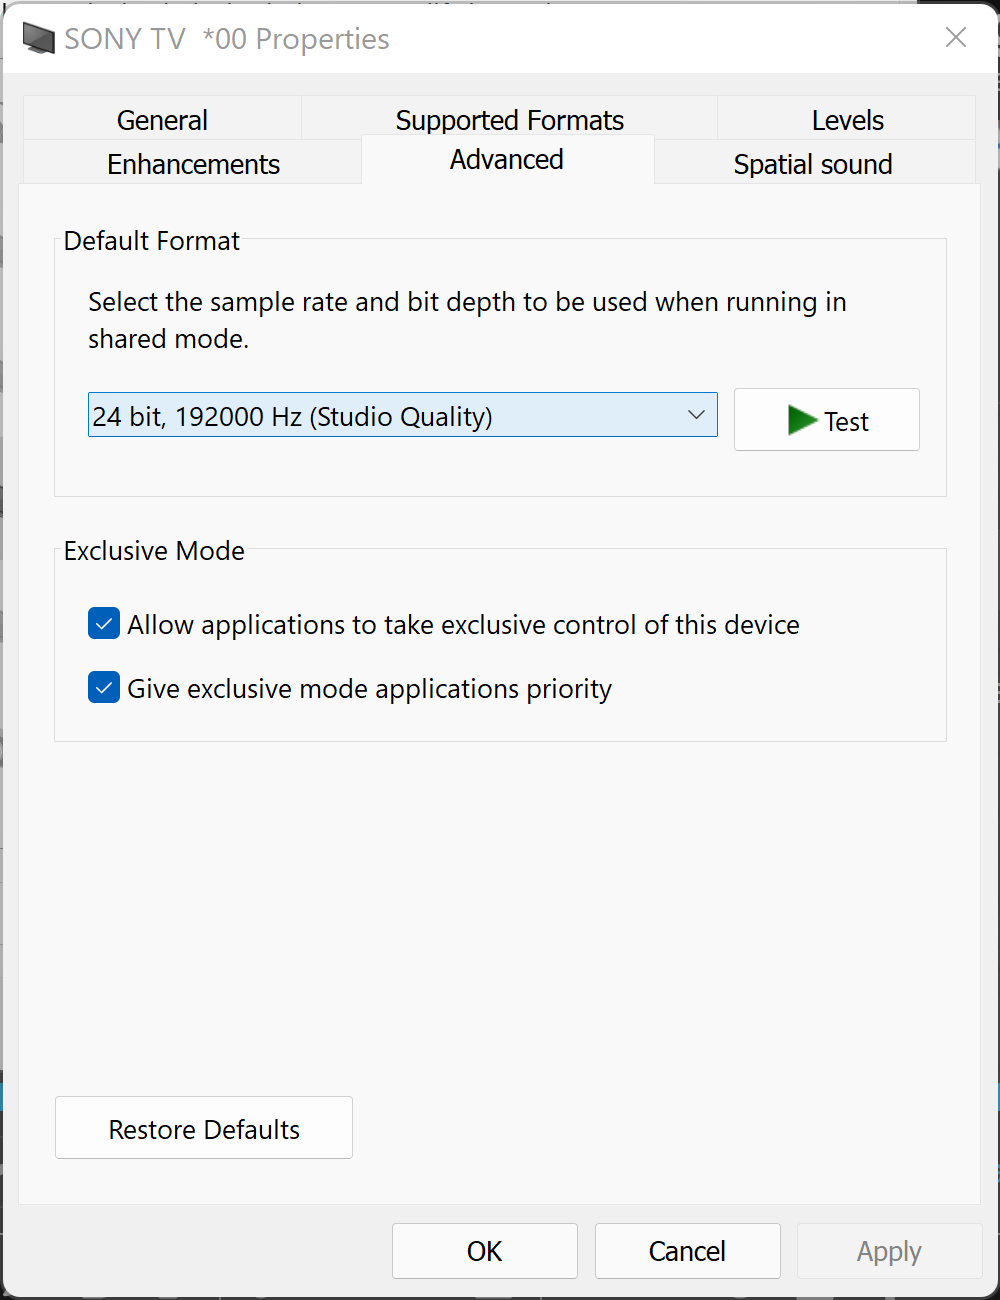Click the Restore Defaults button
The width and height of the screenshot is (1000, 1300).
(x=204, y=1128)
